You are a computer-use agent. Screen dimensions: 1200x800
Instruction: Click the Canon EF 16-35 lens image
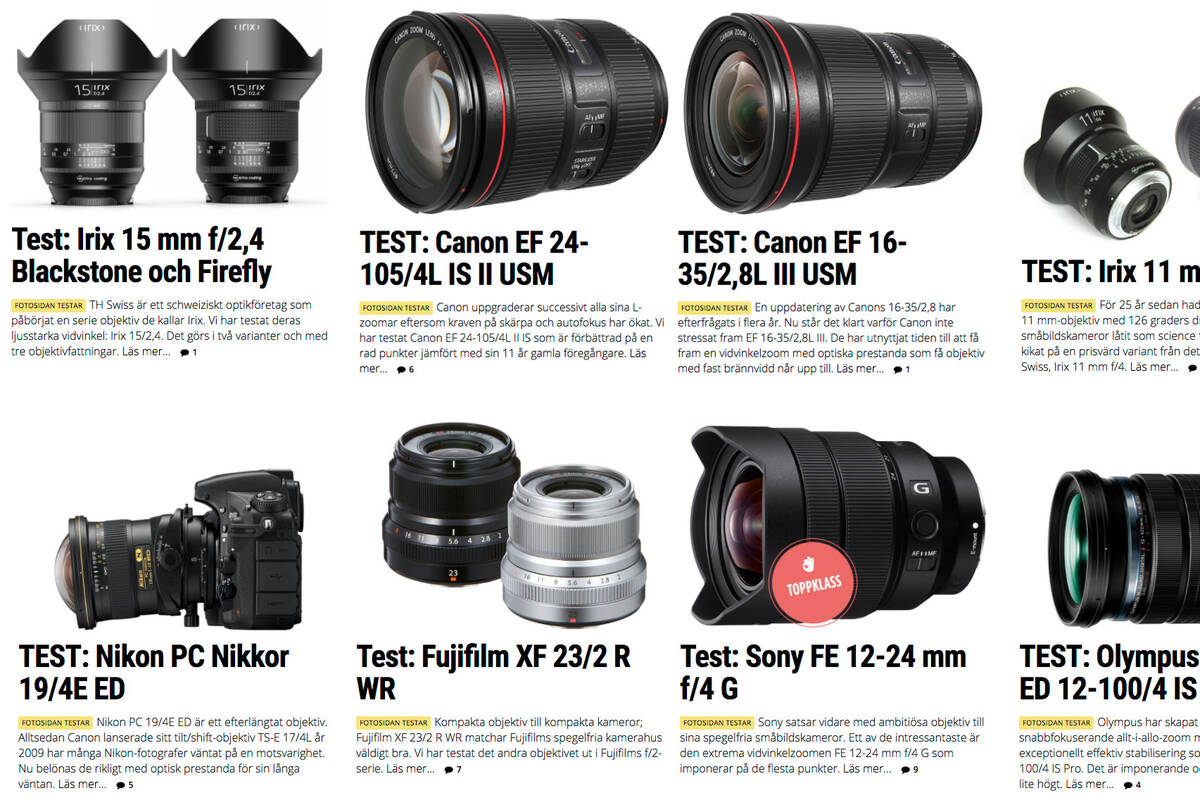[x=835, y=108]
